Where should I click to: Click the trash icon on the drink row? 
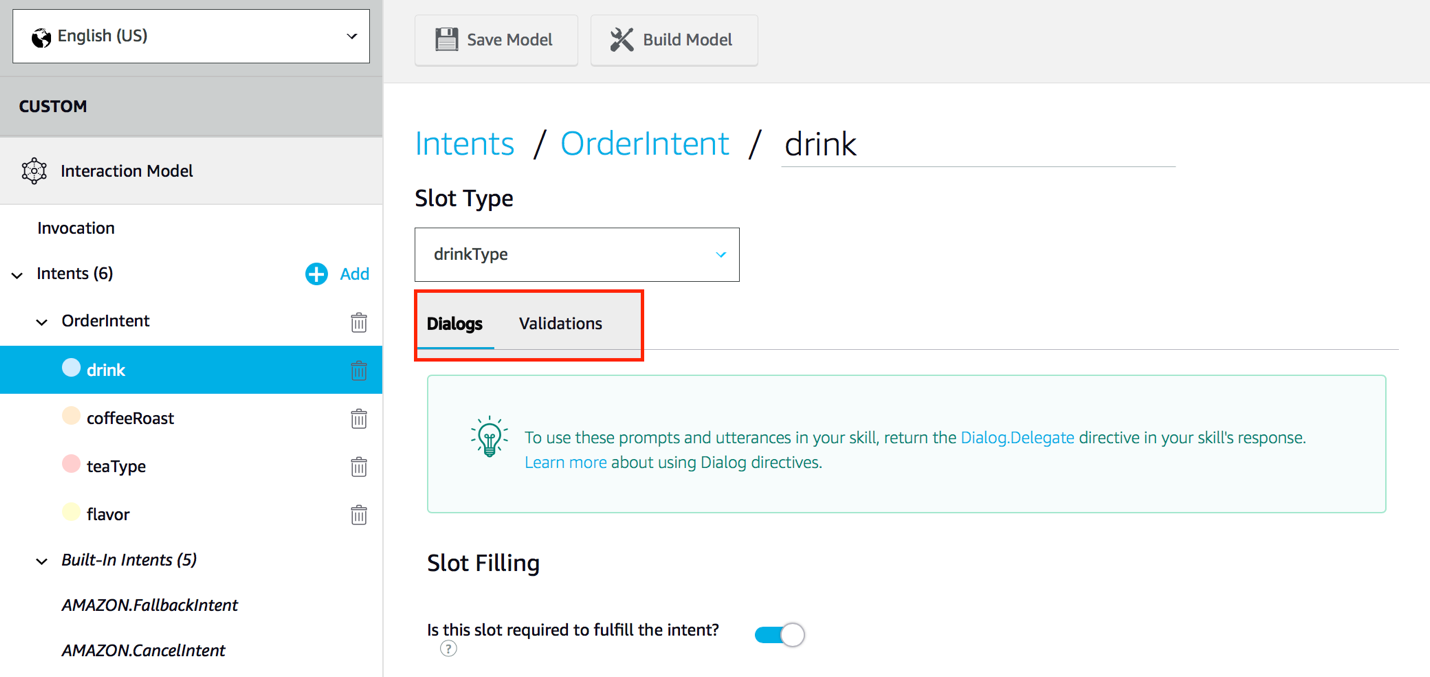(x=359, y=371)
